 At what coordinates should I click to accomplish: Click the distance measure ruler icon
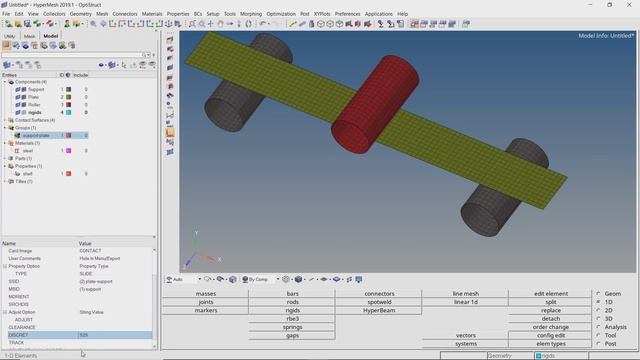tap(292, 24)
